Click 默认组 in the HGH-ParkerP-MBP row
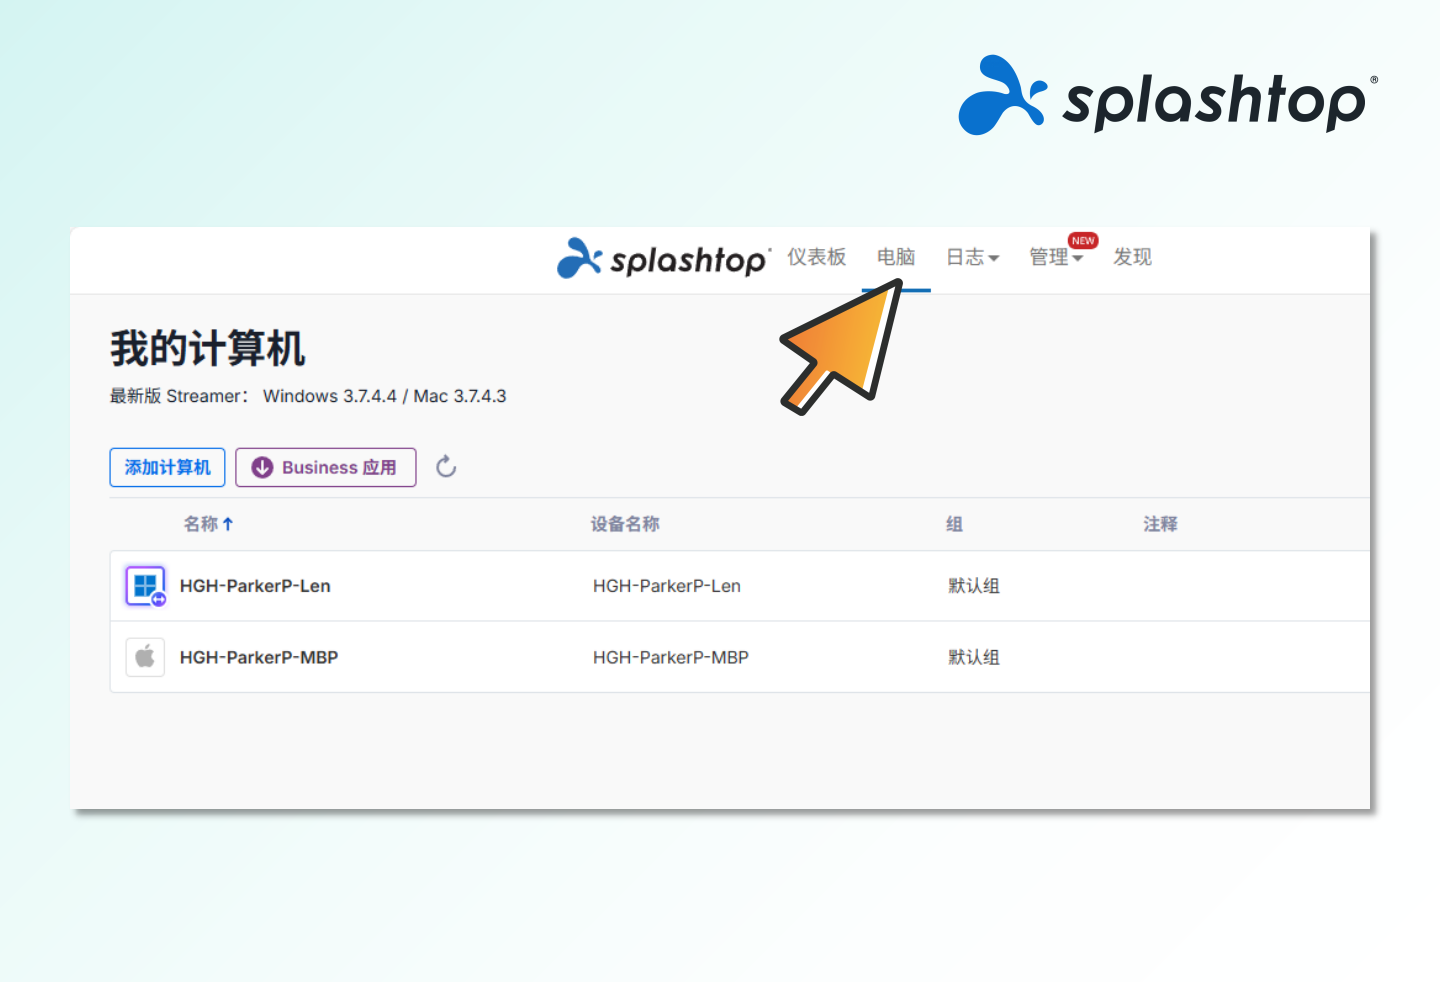 974,657
